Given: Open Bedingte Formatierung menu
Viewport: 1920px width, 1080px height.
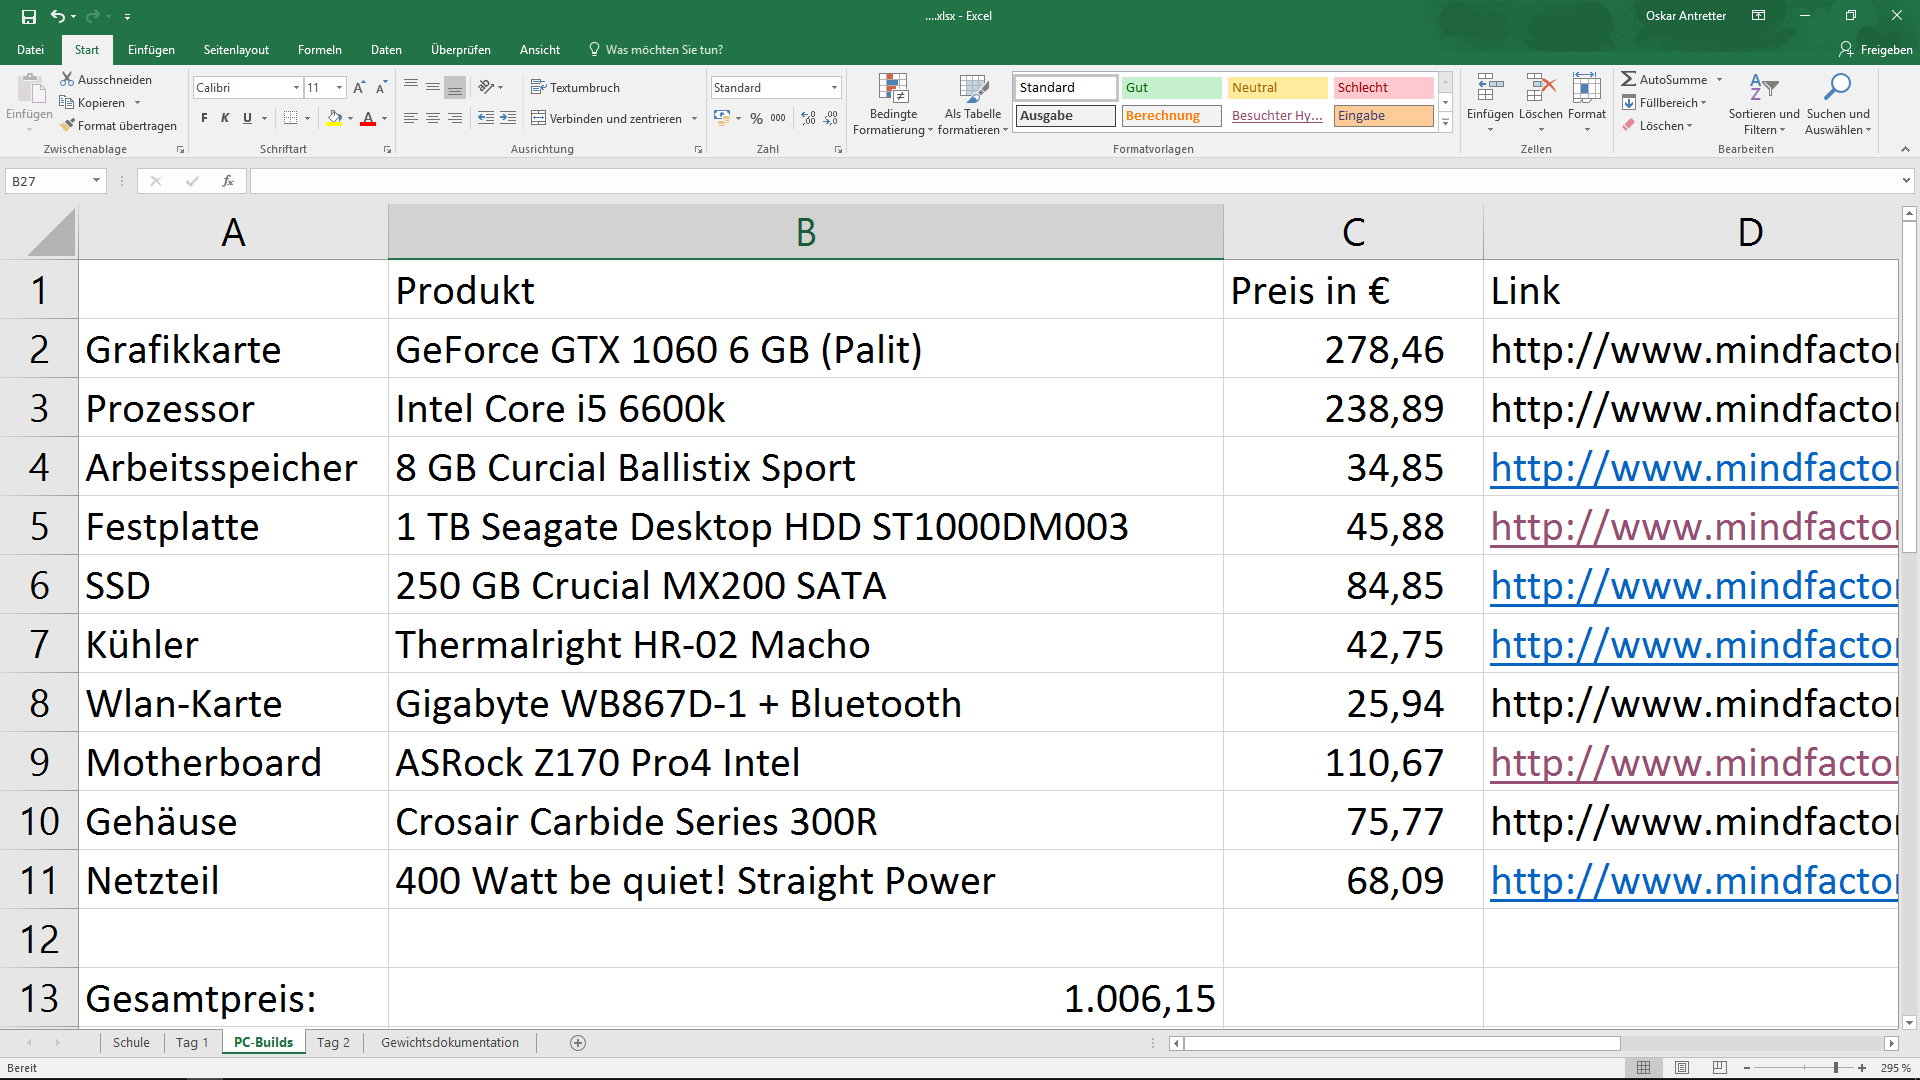Looking at the screenshot, I should [x=892, y=104].
